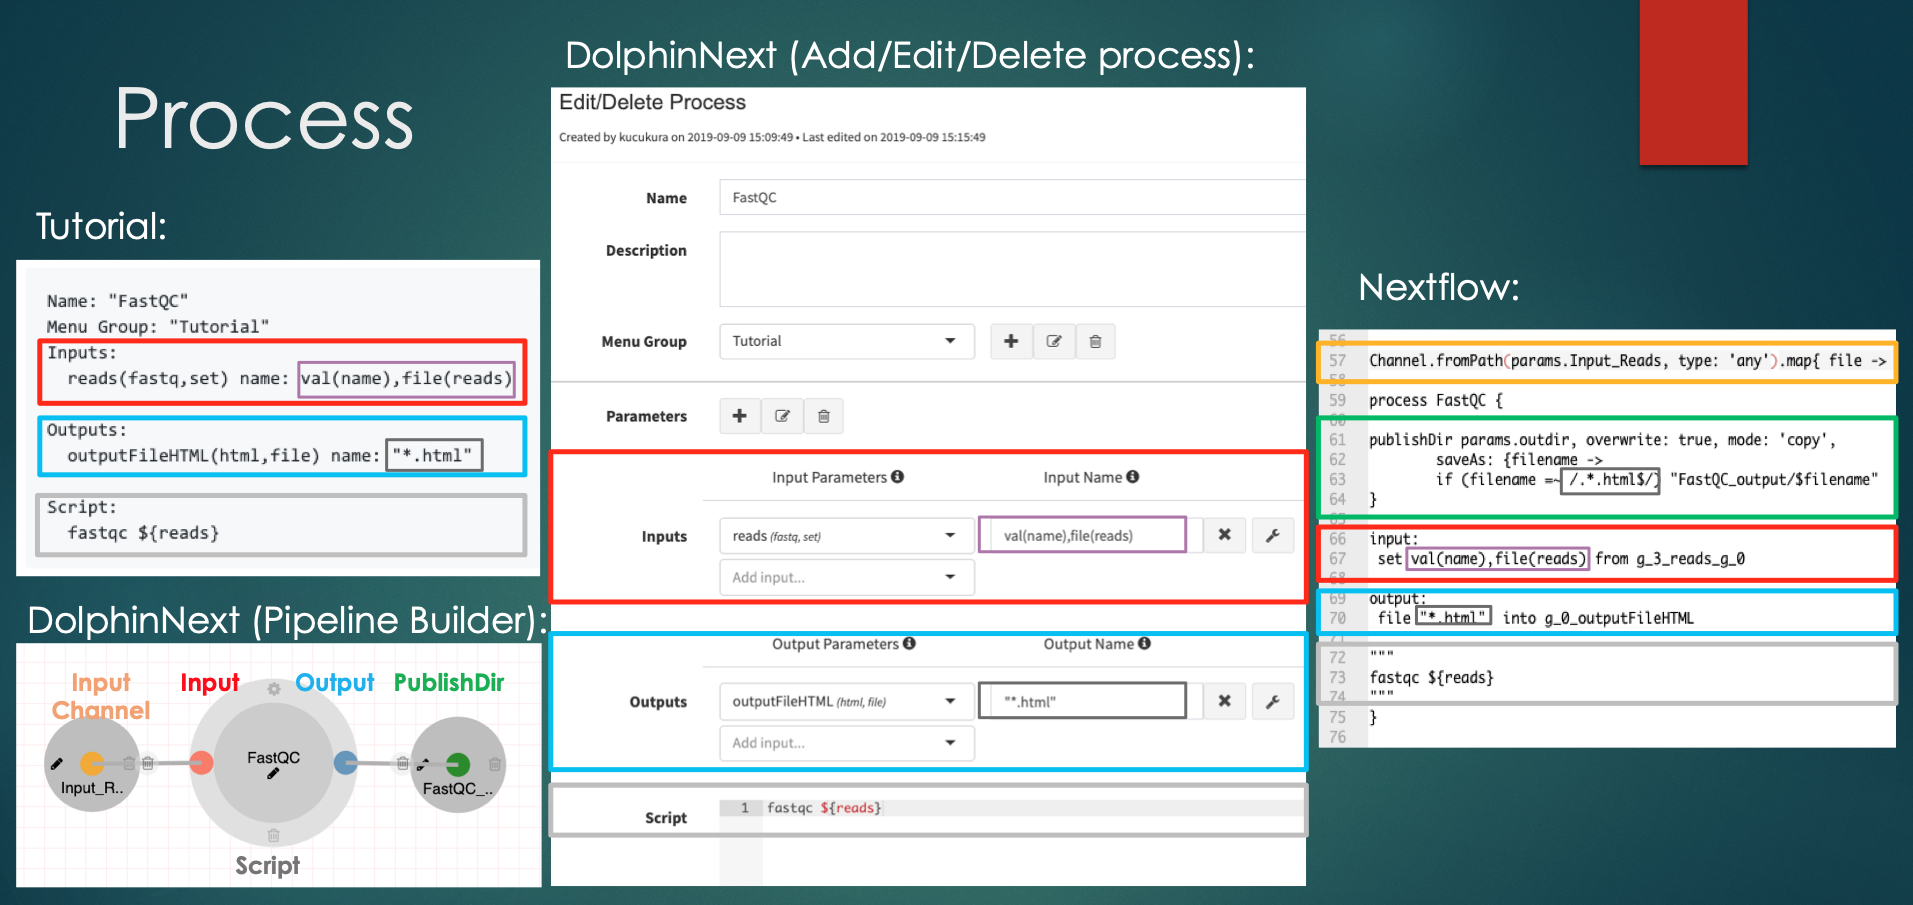This screenshot has height=905, width=1913.
Task: Select blue output connector on FastQC
Action: [346, 763]
